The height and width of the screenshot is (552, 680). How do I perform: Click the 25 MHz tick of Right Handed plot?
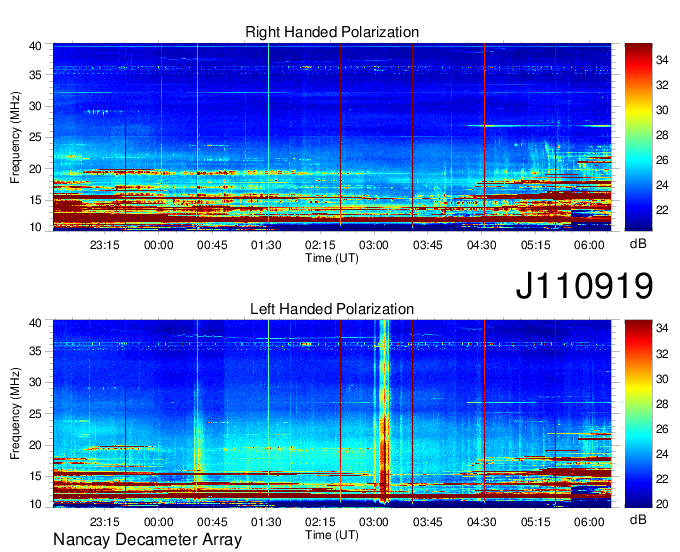coord(35,137)
